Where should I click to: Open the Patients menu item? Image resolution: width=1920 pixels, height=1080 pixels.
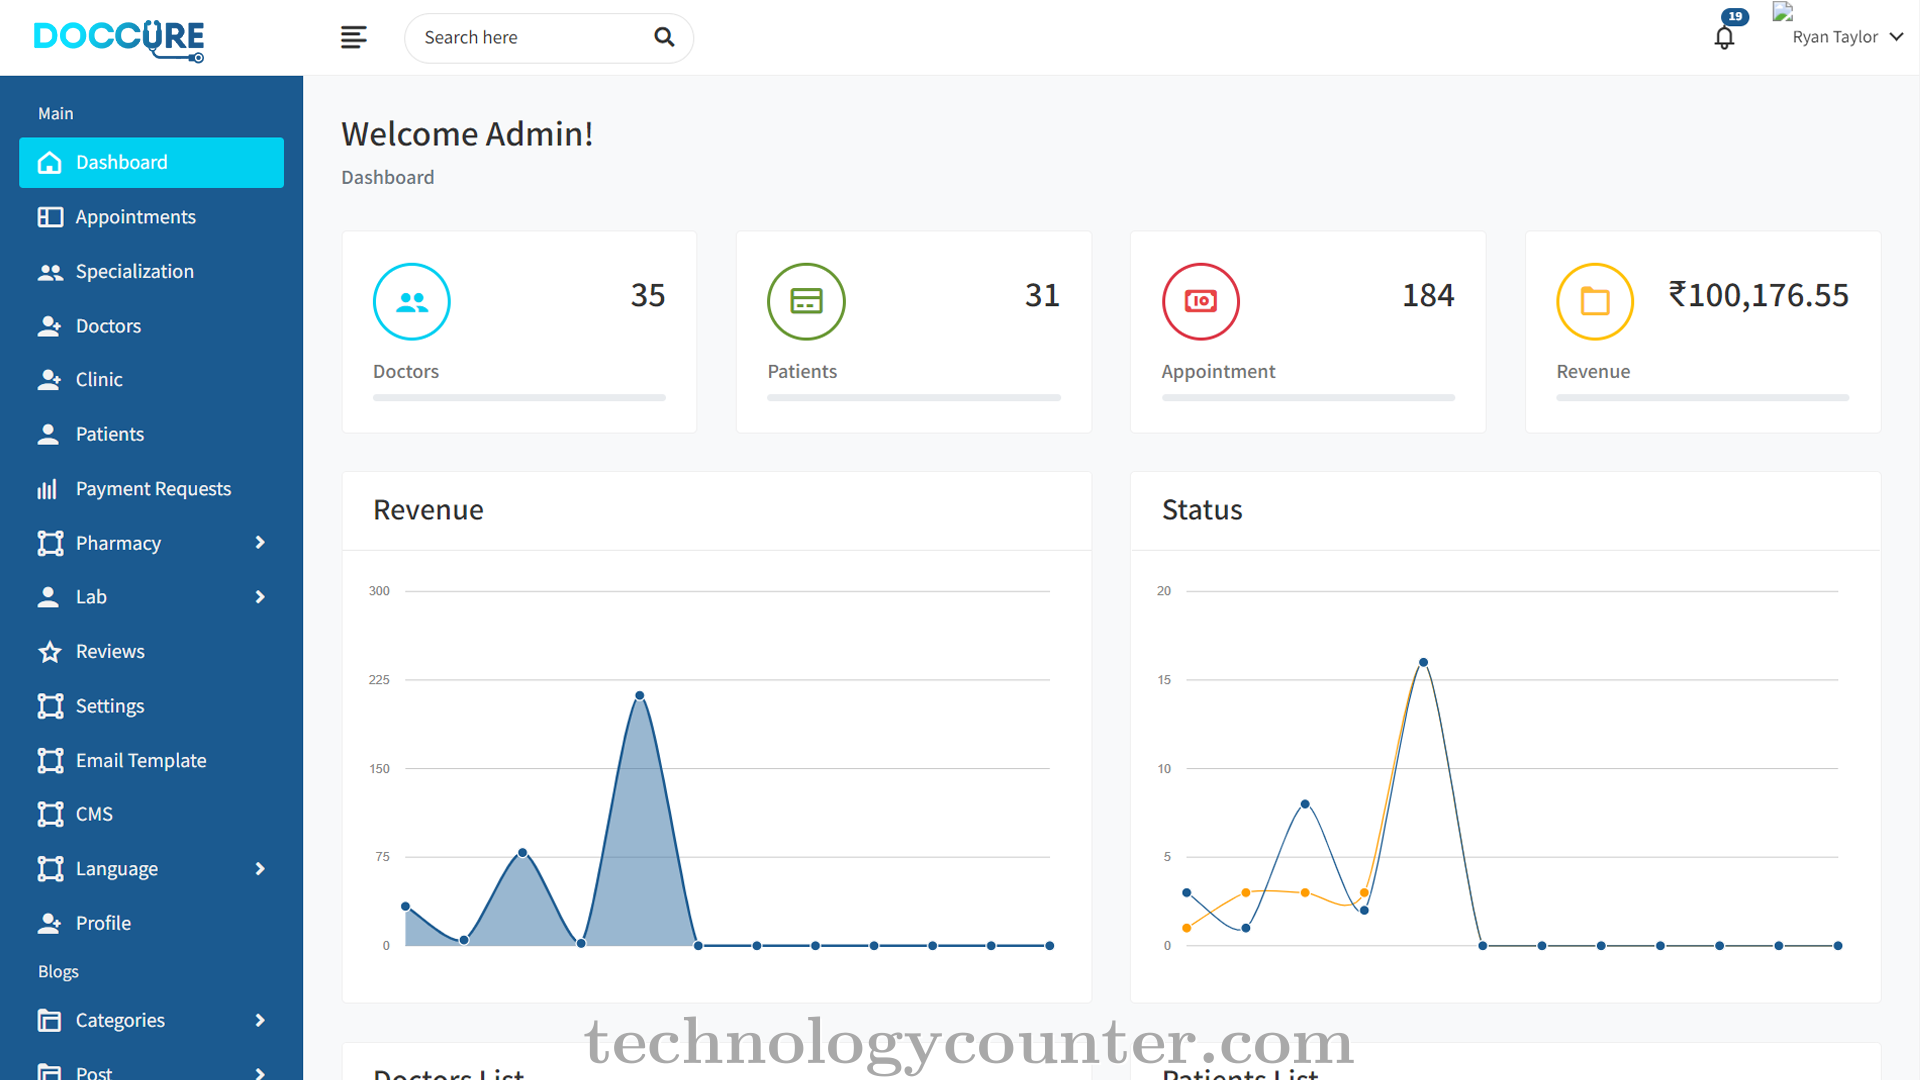(x=151, y=434)
